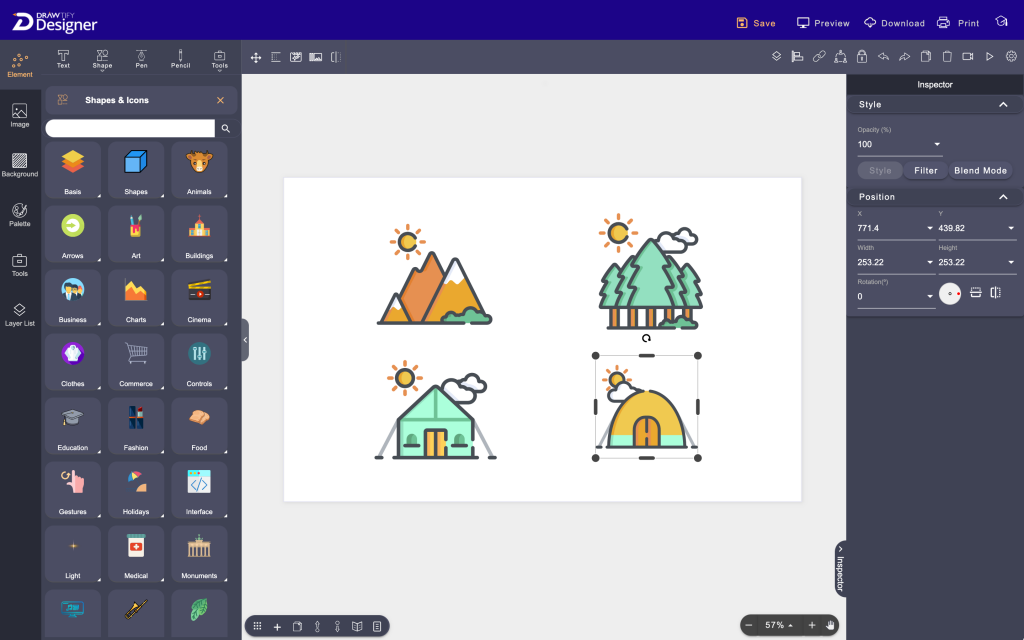Adjust the rotation dial in the Inspector
This screenshot has width=1024, height=640.
tap(950, 293)
